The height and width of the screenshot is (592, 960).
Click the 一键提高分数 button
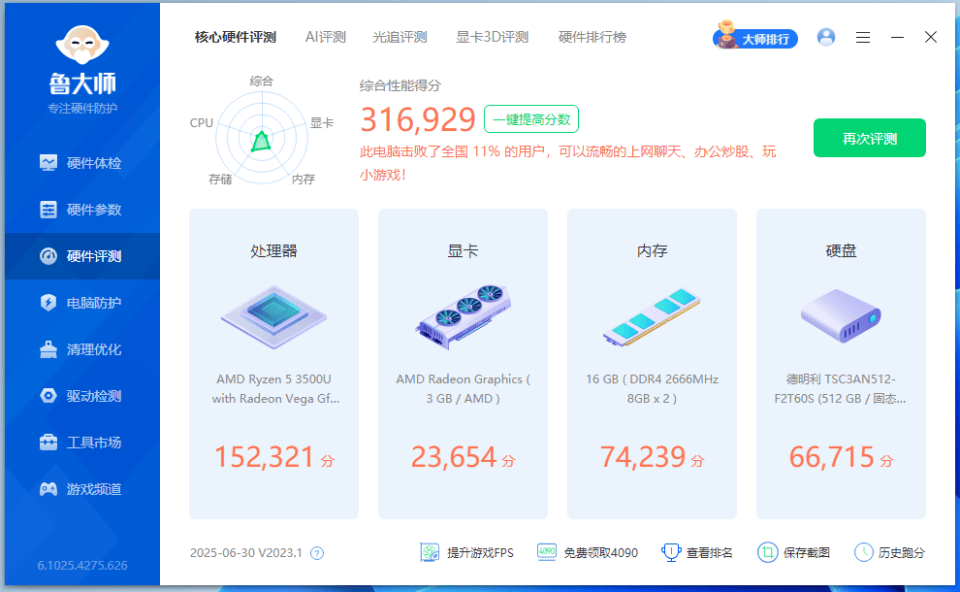tap(531, 119)
